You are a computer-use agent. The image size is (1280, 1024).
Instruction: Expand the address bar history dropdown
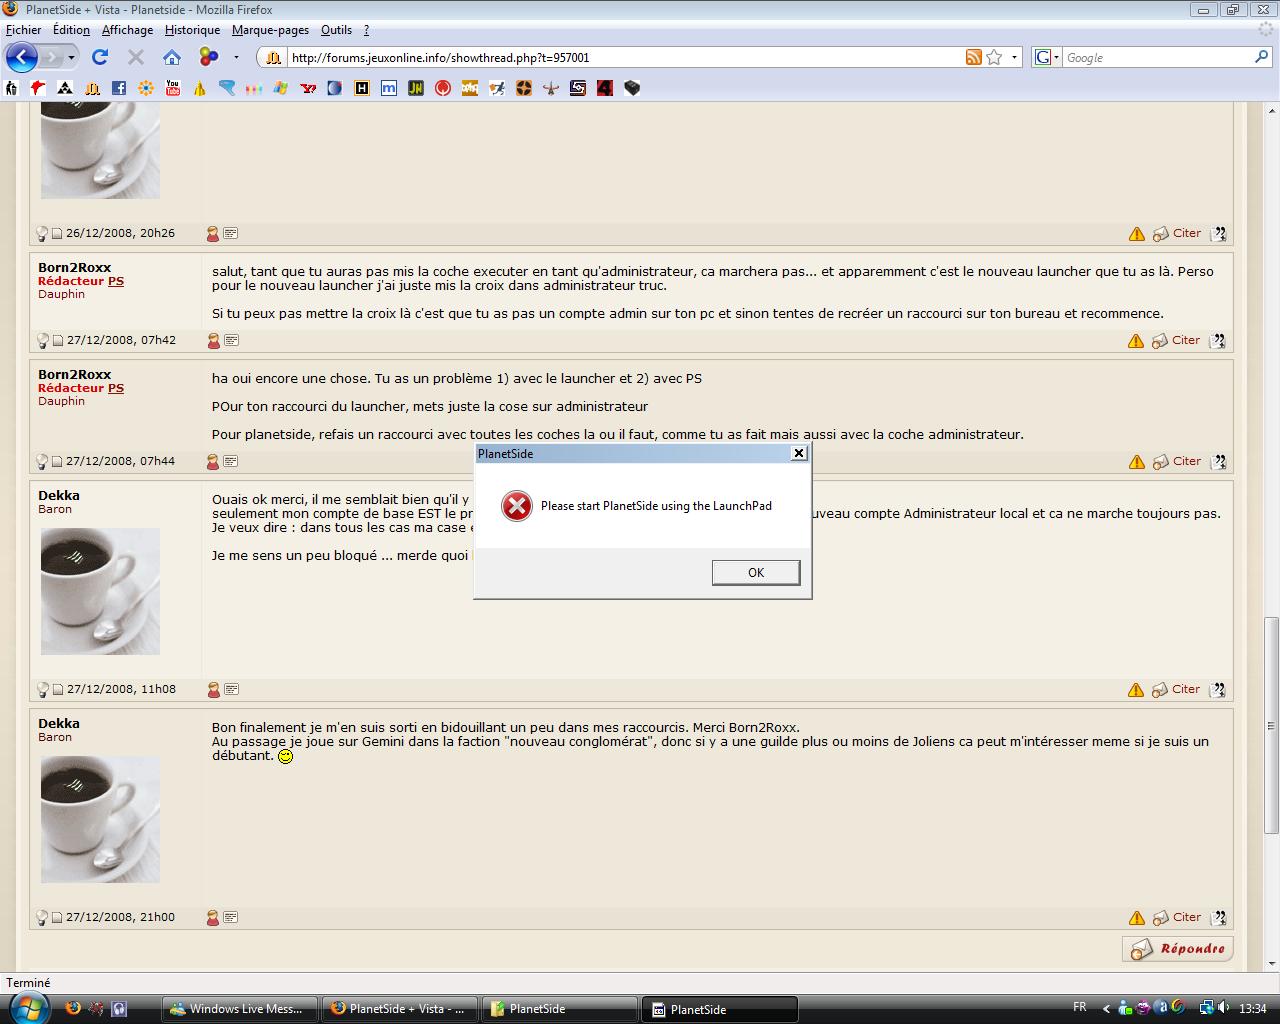(x=1014, y=57)
